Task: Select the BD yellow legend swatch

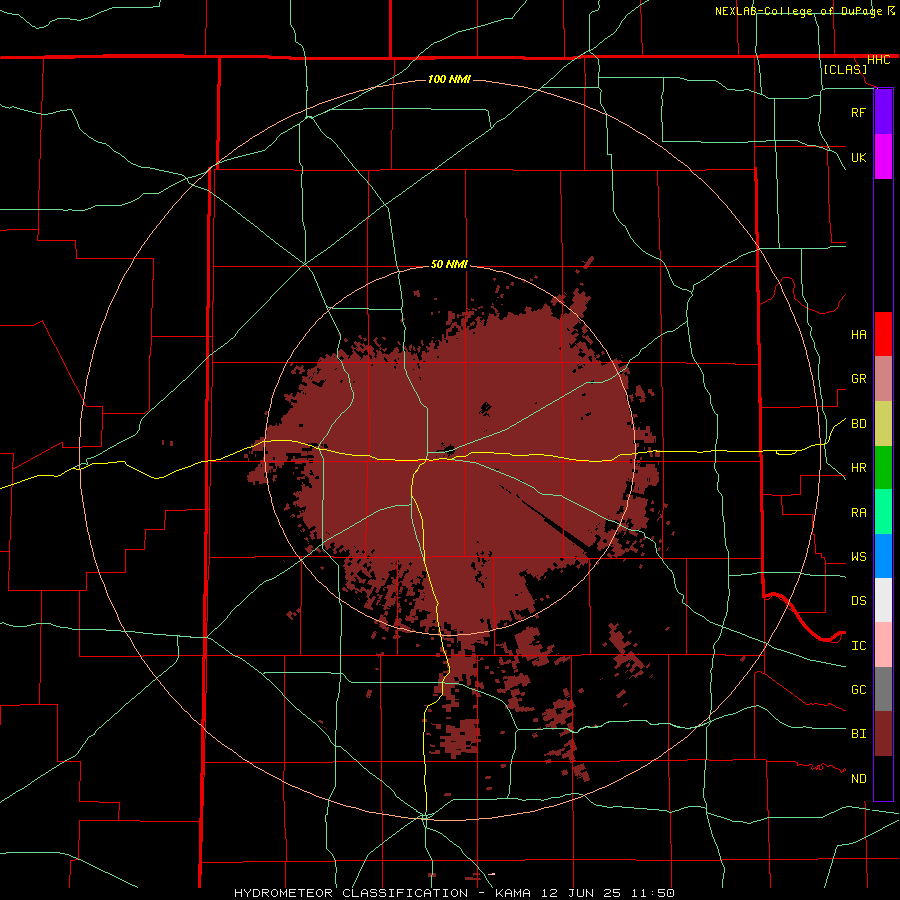Action: tap(883, 424)
